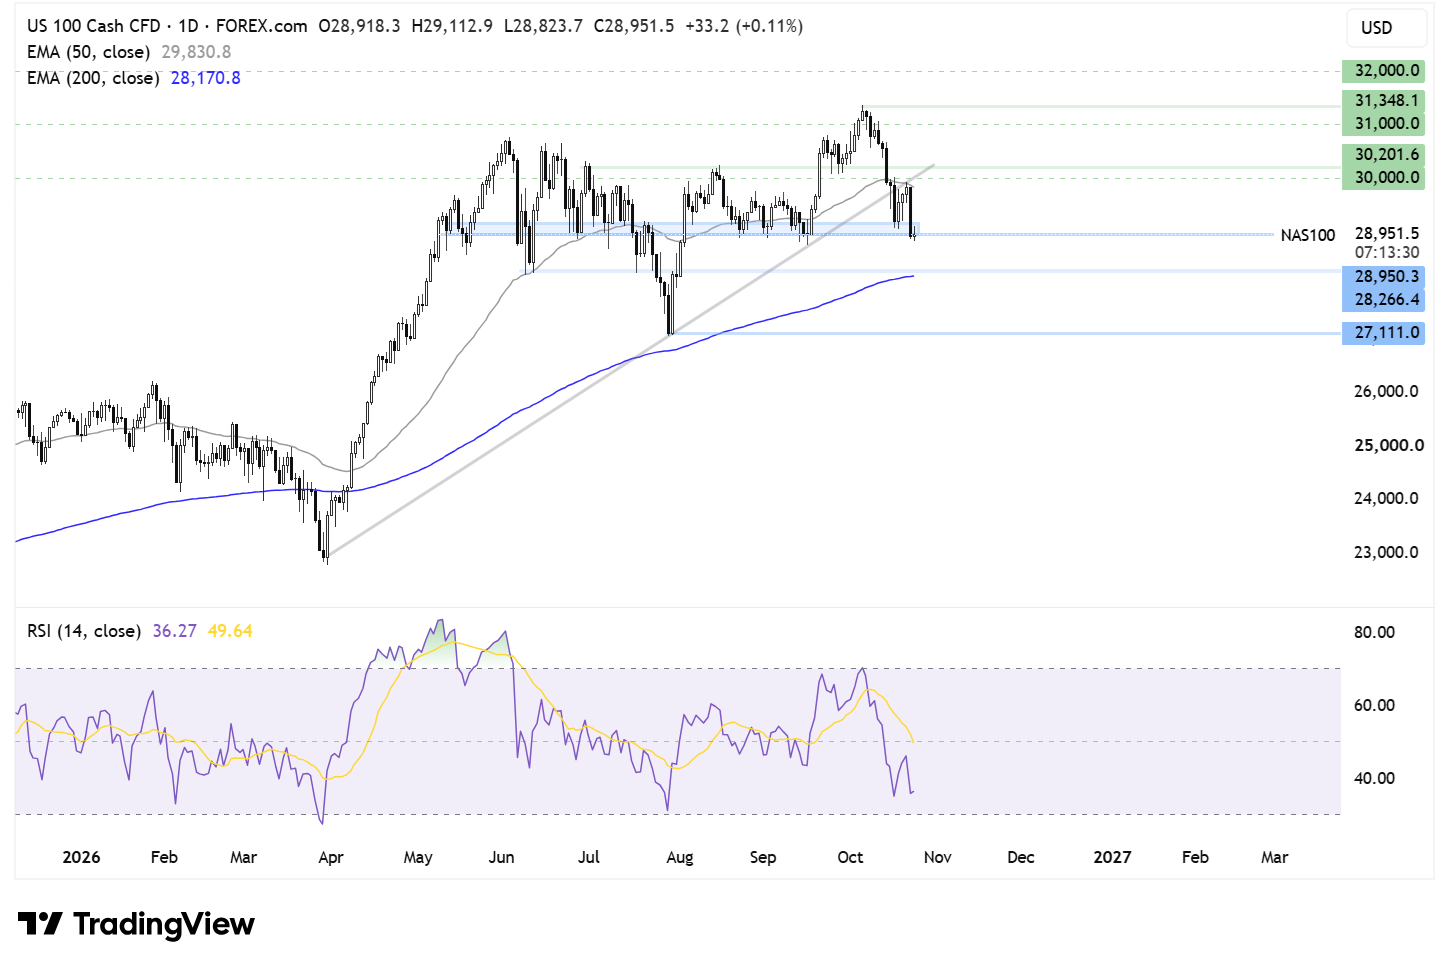
Task: Click the 28,950.3 support level label
Action: [x=1384, y=276]
